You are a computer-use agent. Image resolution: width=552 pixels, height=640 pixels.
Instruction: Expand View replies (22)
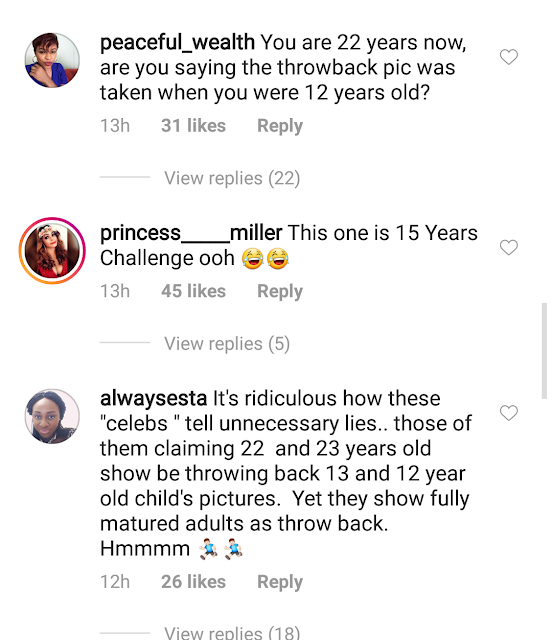point(232,178)
